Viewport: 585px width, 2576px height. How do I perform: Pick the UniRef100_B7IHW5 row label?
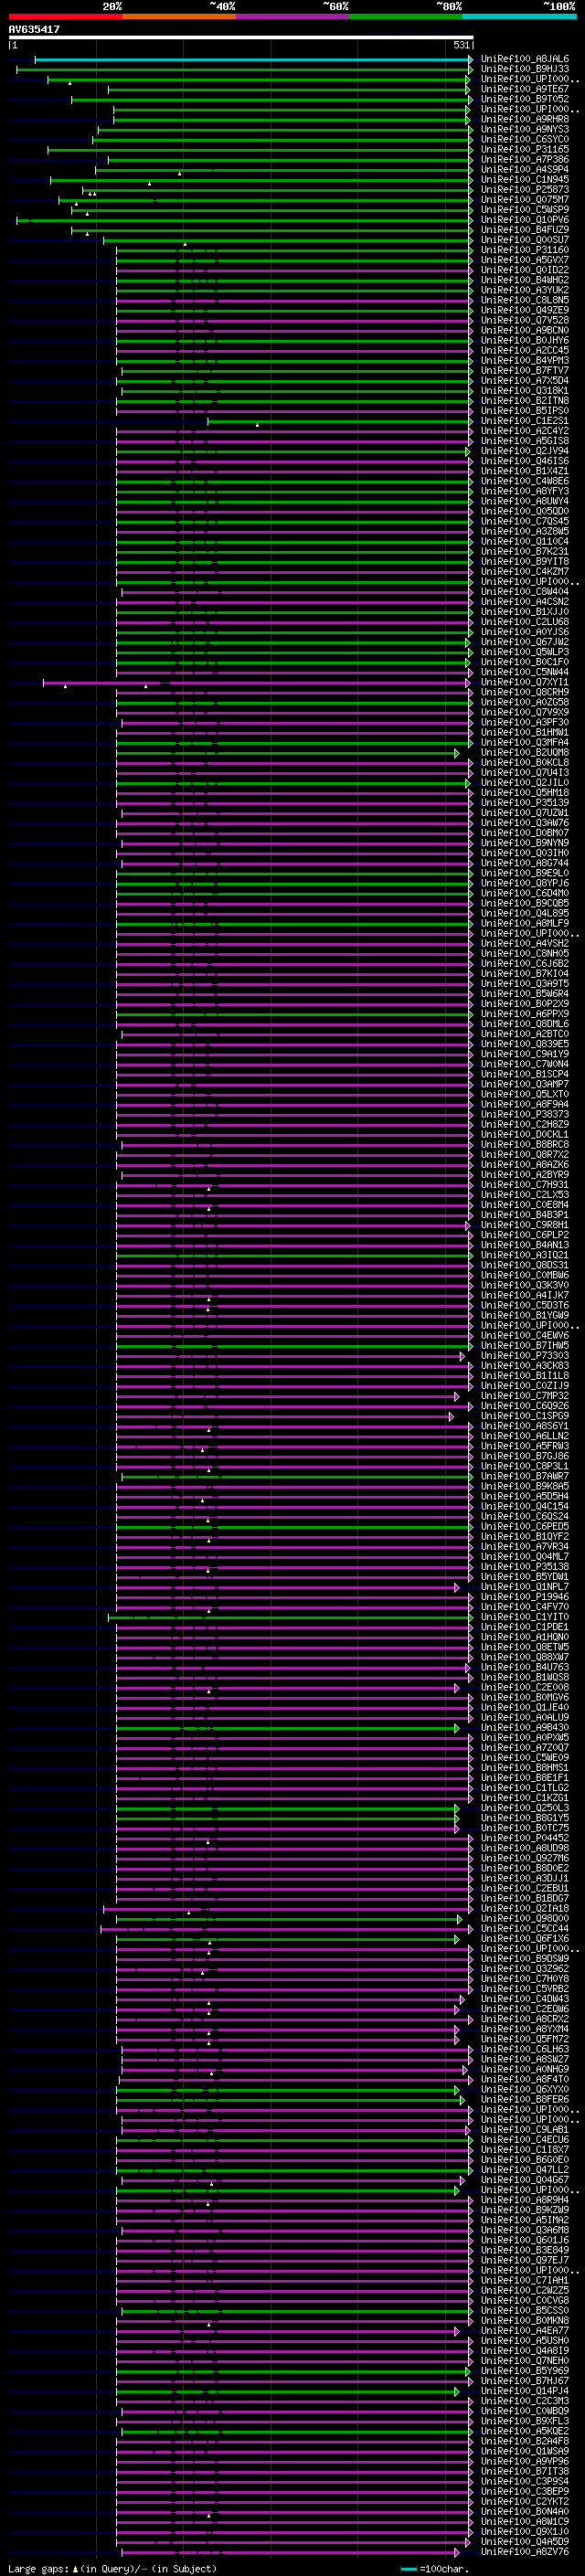pyautogui.click(x=525, y=1345)
